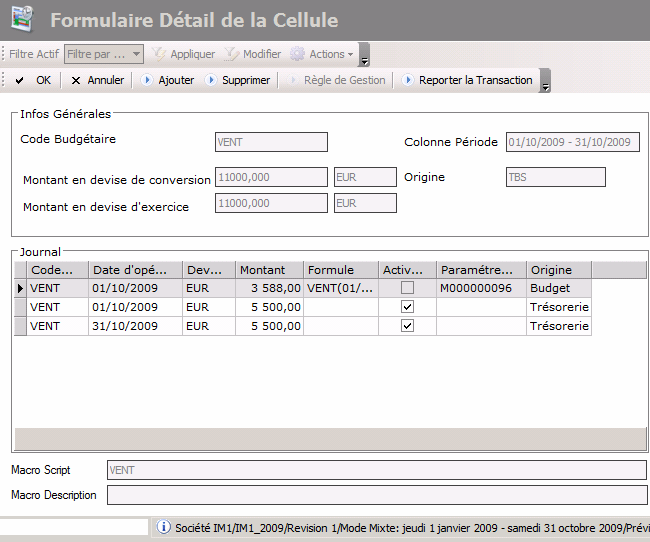Viewport: 650px width, 542px height.
Task: Uncheck Activ for first 5 500,00 row
Action: tap(407, 307)
